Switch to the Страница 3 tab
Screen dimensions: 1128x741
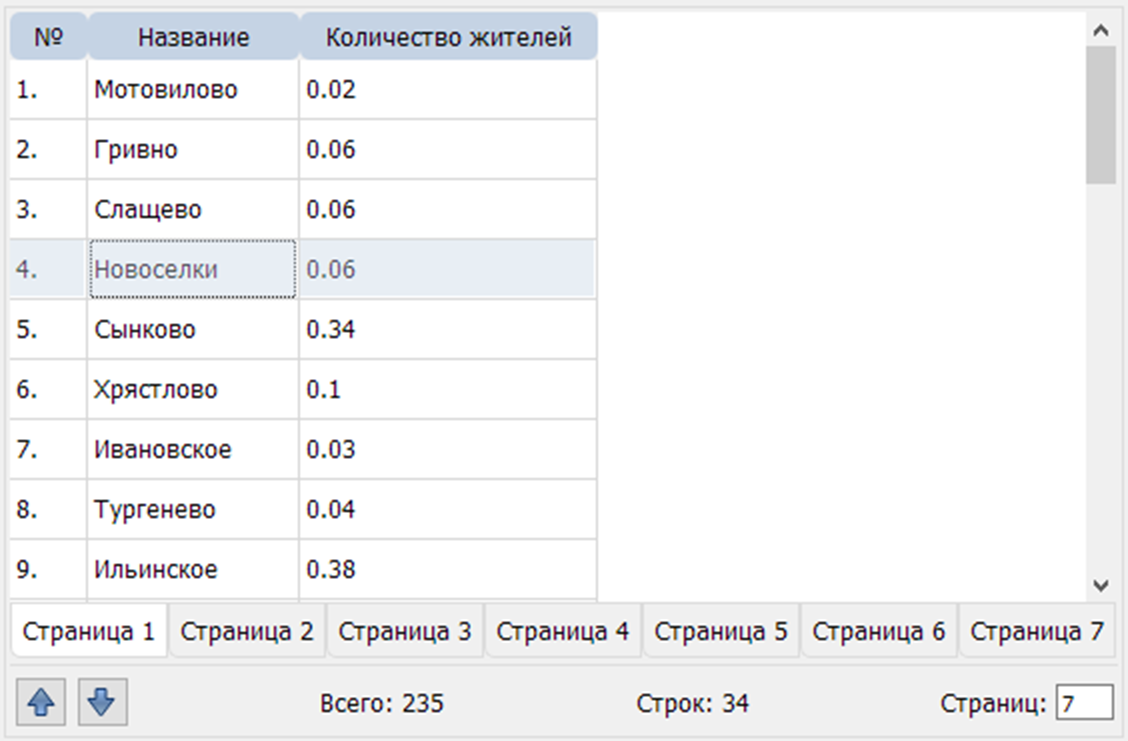coord(405,631)
